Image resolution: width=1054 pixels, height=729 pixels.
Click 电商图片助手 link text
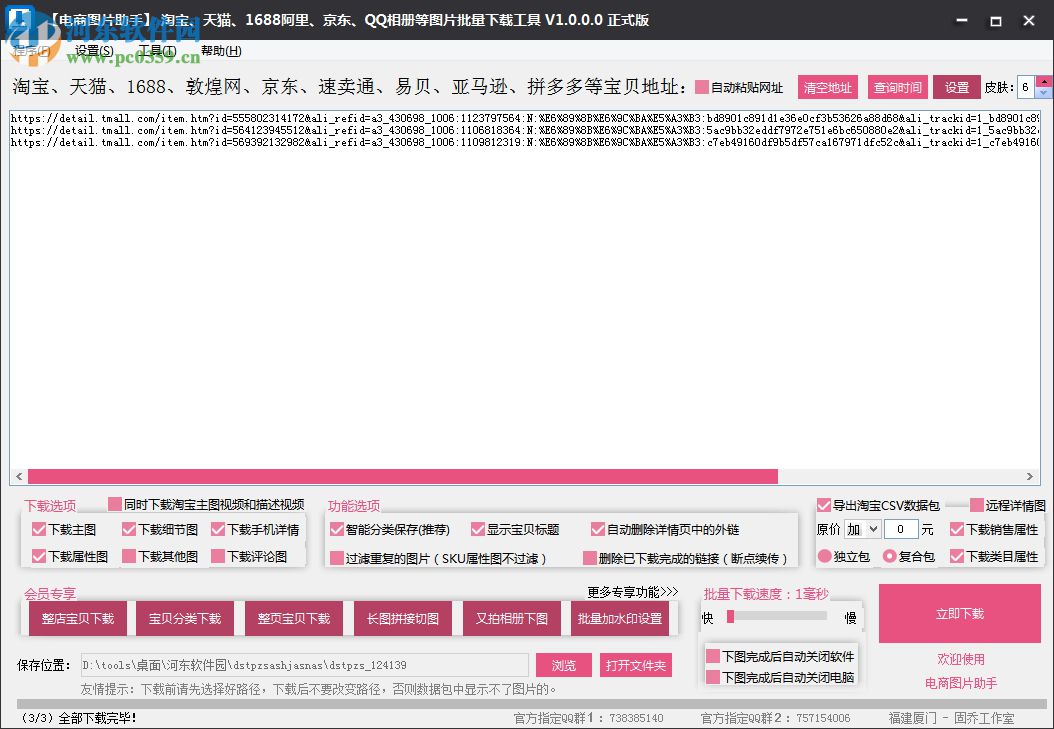coord(961,683)
